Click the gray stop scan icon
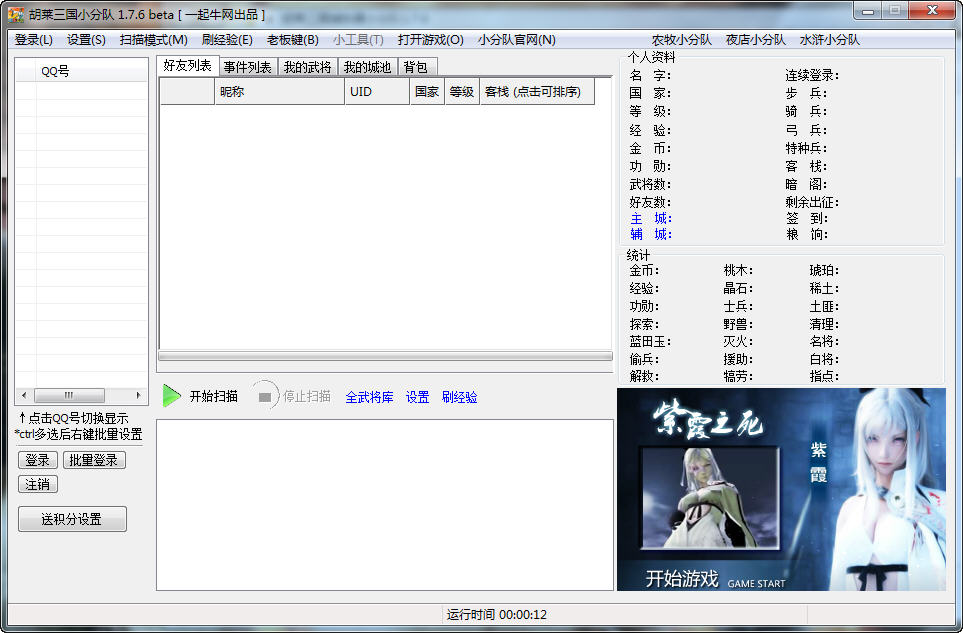963x633 pixels. [265, 397]
